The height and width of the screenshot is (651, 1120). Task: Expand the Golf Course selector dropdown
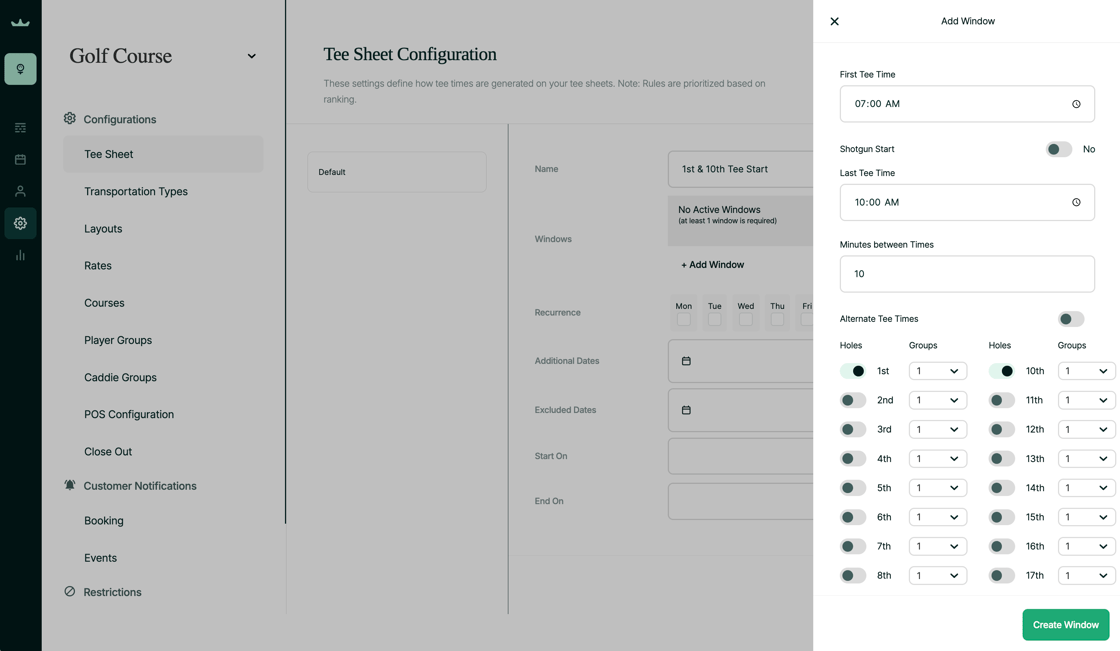pos(251,56)
